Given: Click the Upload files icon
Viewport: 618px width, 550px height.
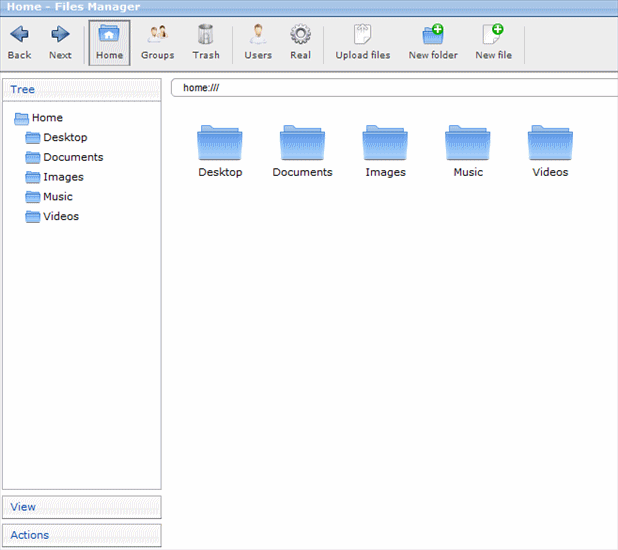Looking at the screenshot, I should point(362,35).
